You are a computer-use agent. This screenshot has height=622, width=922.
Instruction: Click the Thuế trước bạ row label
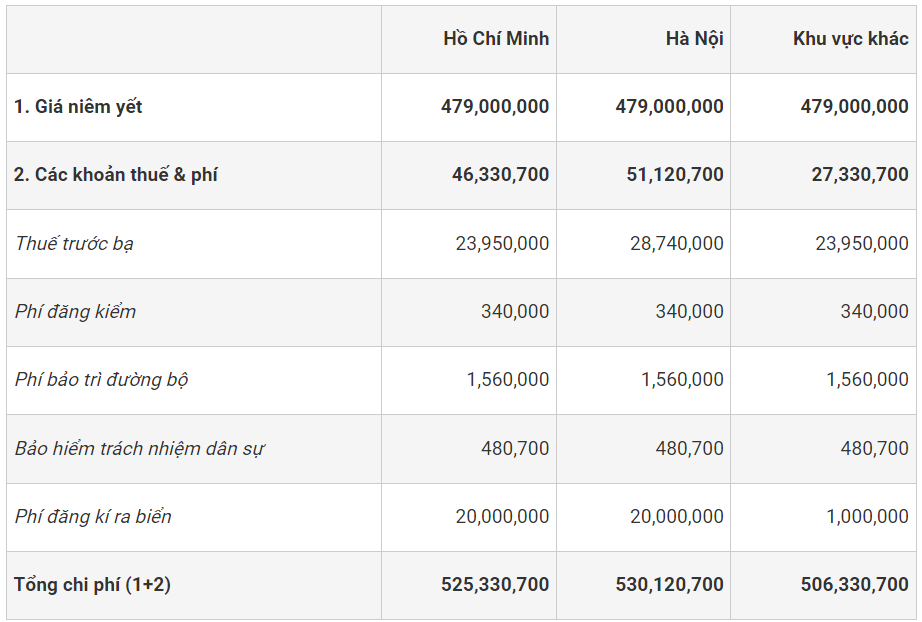point(74,243)
